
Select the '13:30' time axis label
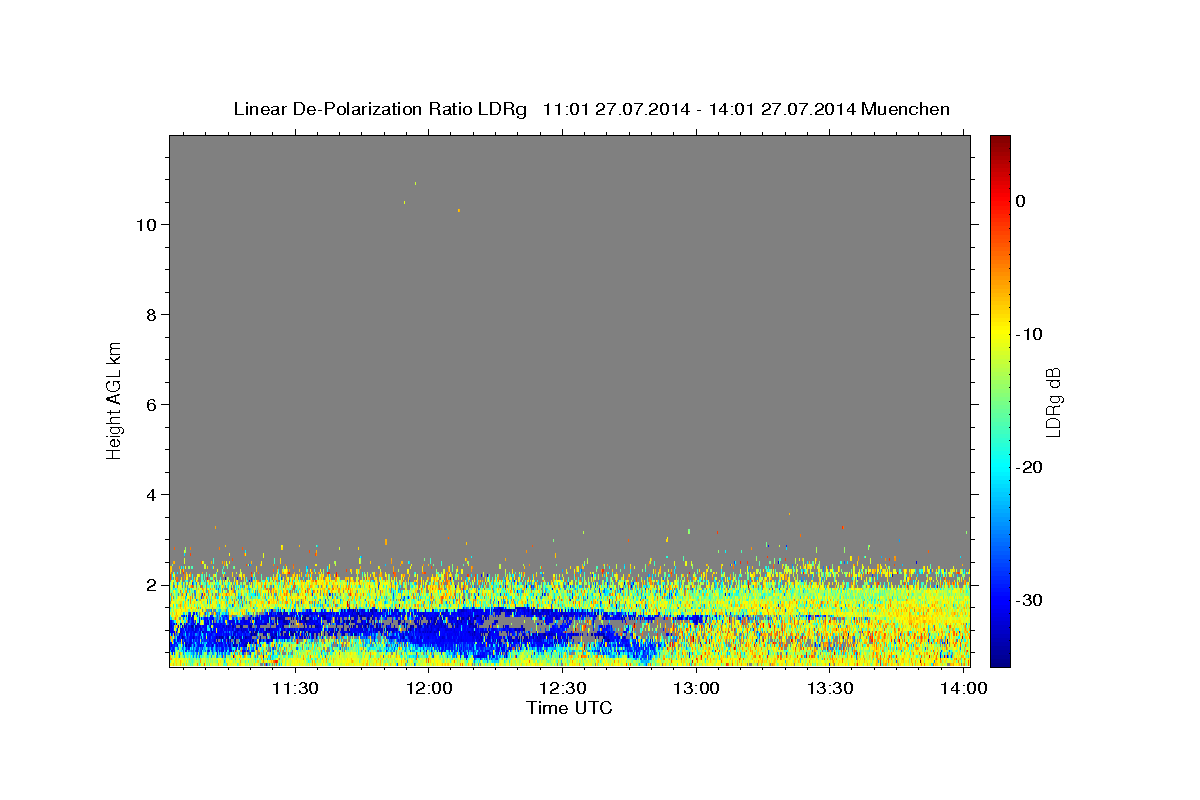(830, 688)
